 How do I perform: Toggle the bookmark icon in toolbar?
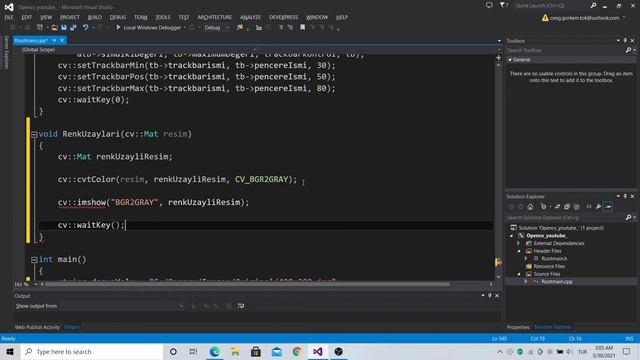click(302, 28)
